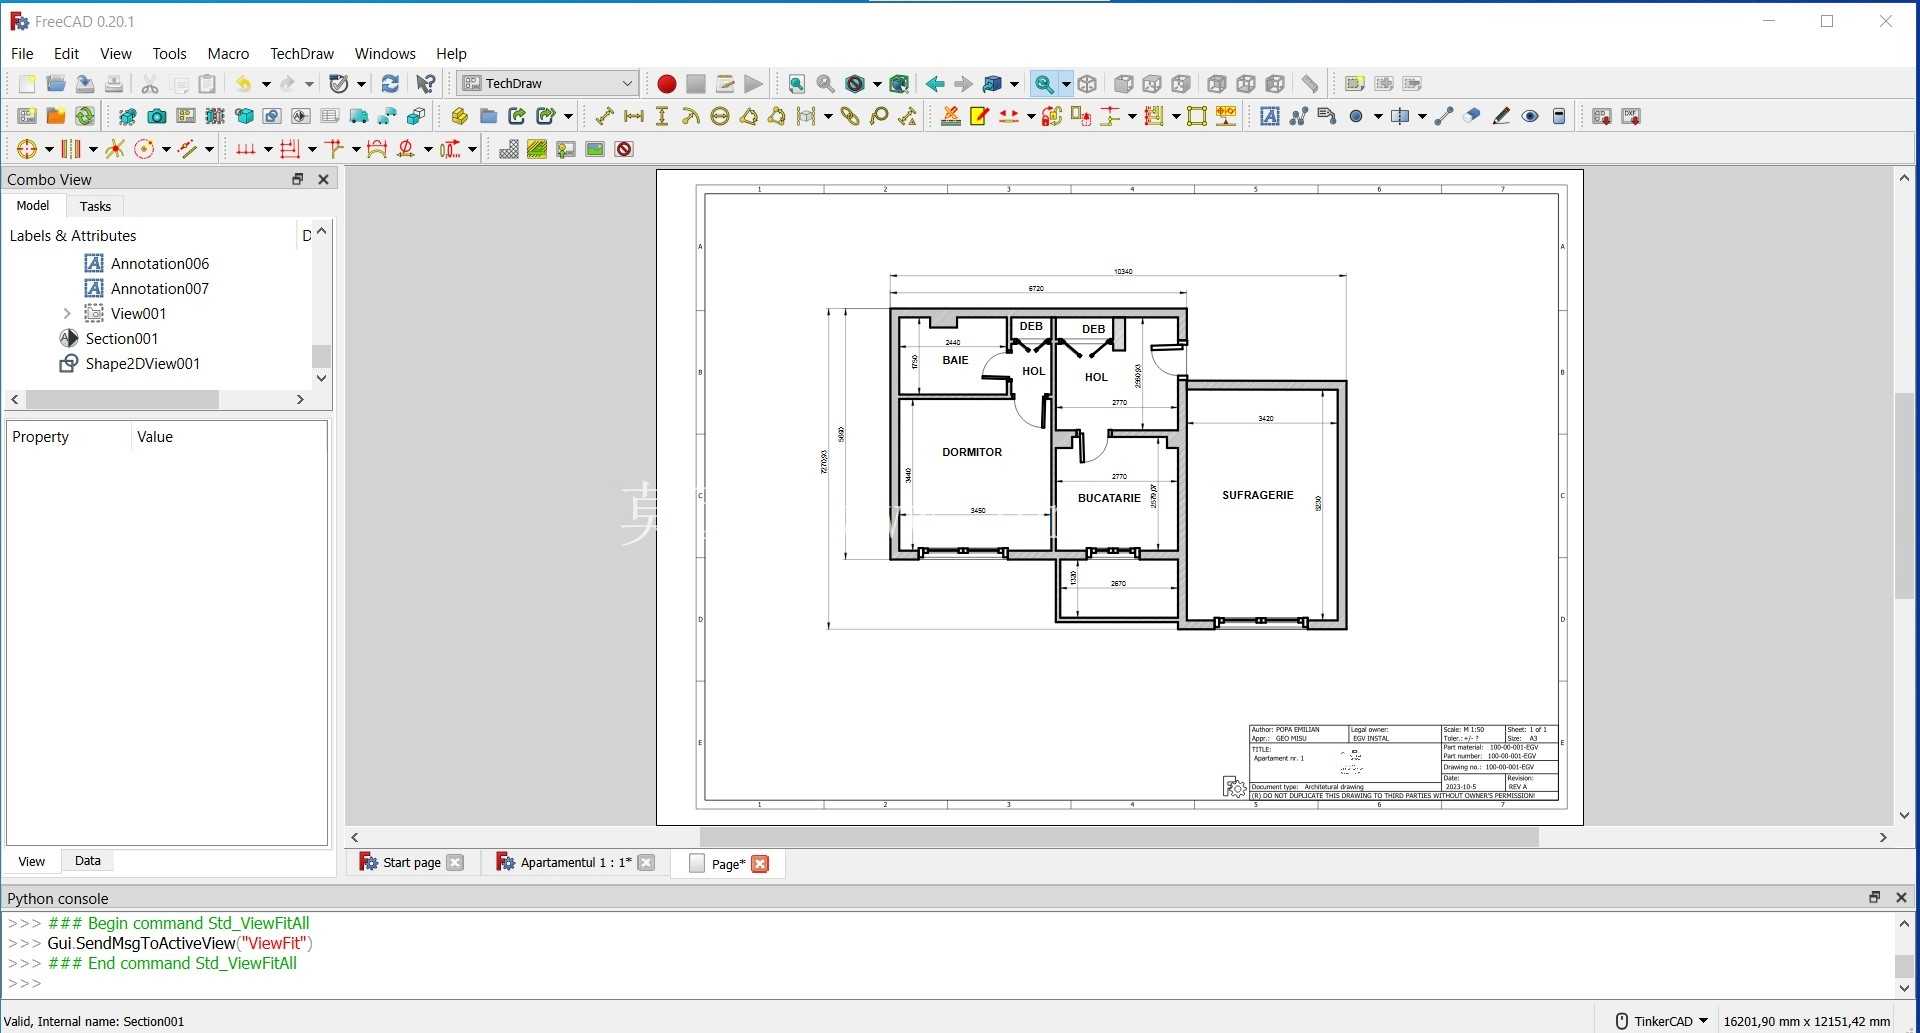1920x1033 pixels.
Task: Click the model tree horizontal scrollbar
Action: click(x=122, y=399)
